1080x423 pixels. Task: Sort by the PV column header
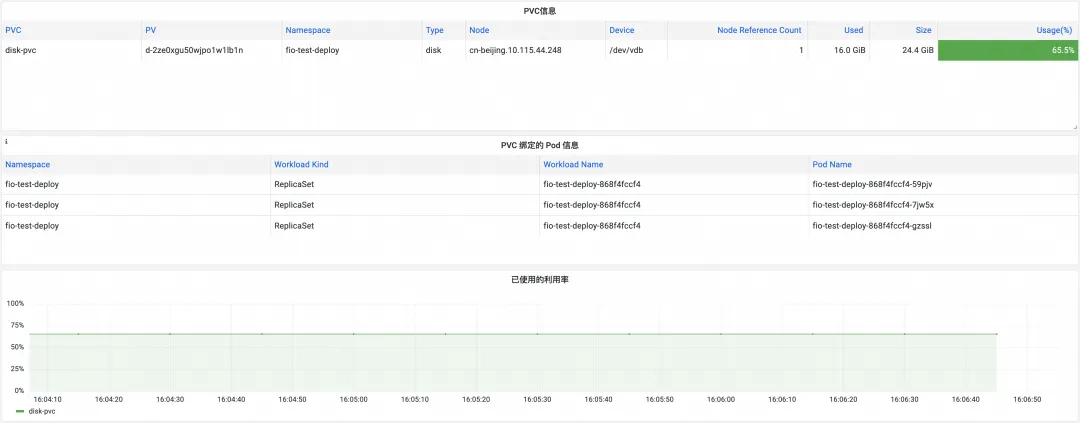click(151, 30)
